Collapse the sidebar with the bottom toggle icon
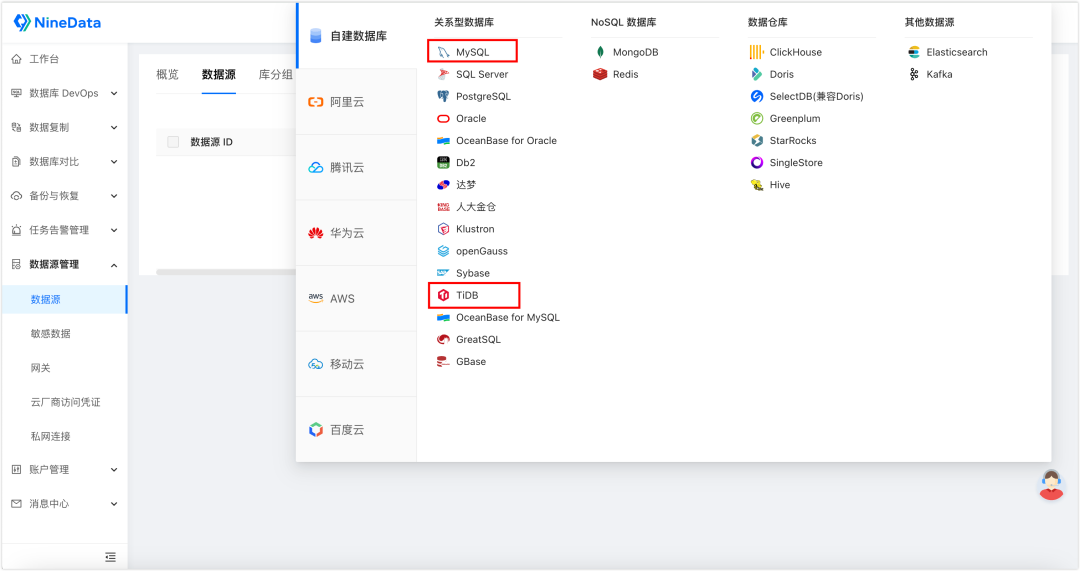 tap(110, 557)
